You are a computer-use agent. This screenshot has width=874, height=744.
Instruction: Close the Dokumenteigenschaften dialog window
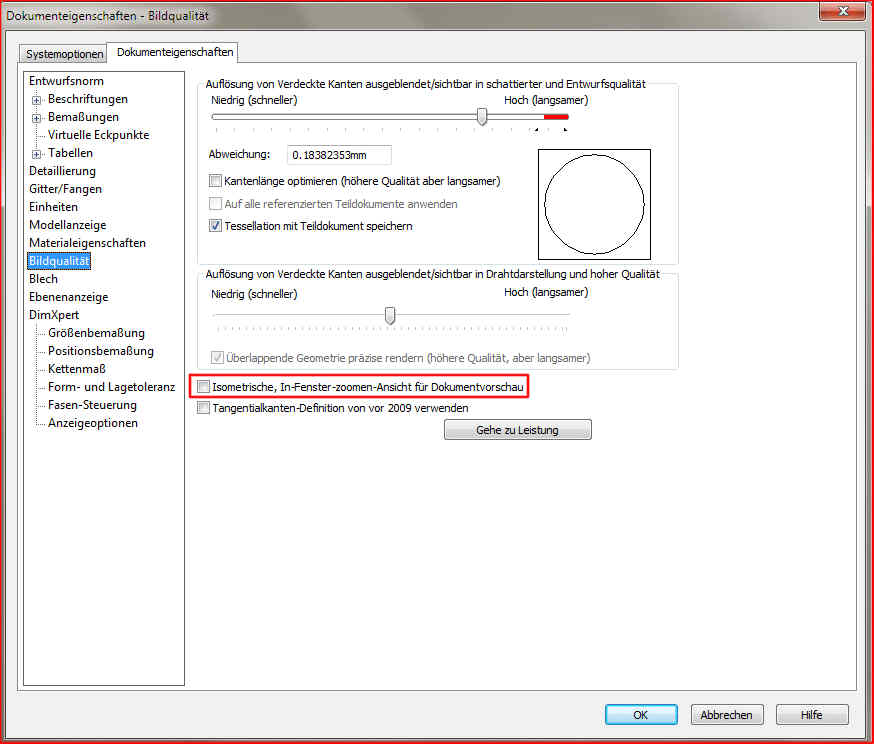[843, 11]
